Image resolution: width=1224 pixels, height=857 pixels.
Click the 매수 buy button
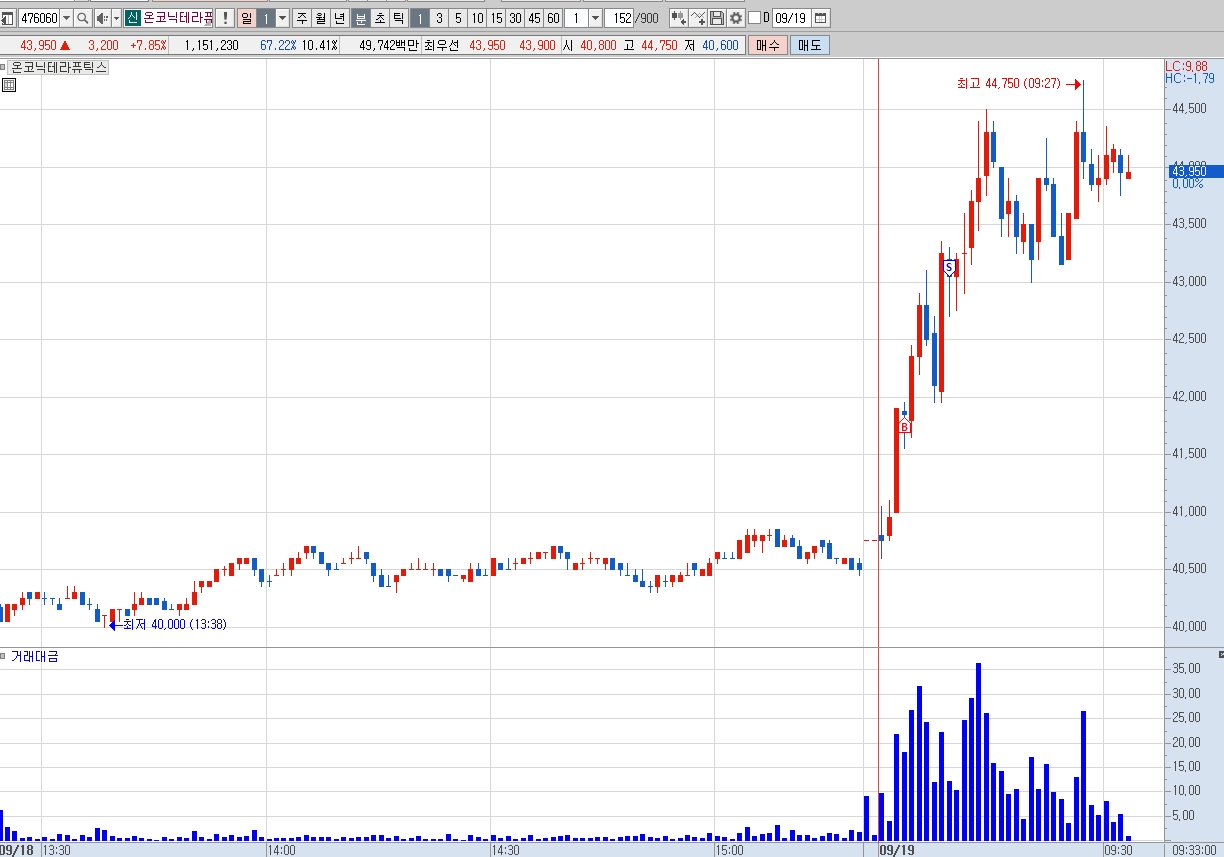point(767,45)
